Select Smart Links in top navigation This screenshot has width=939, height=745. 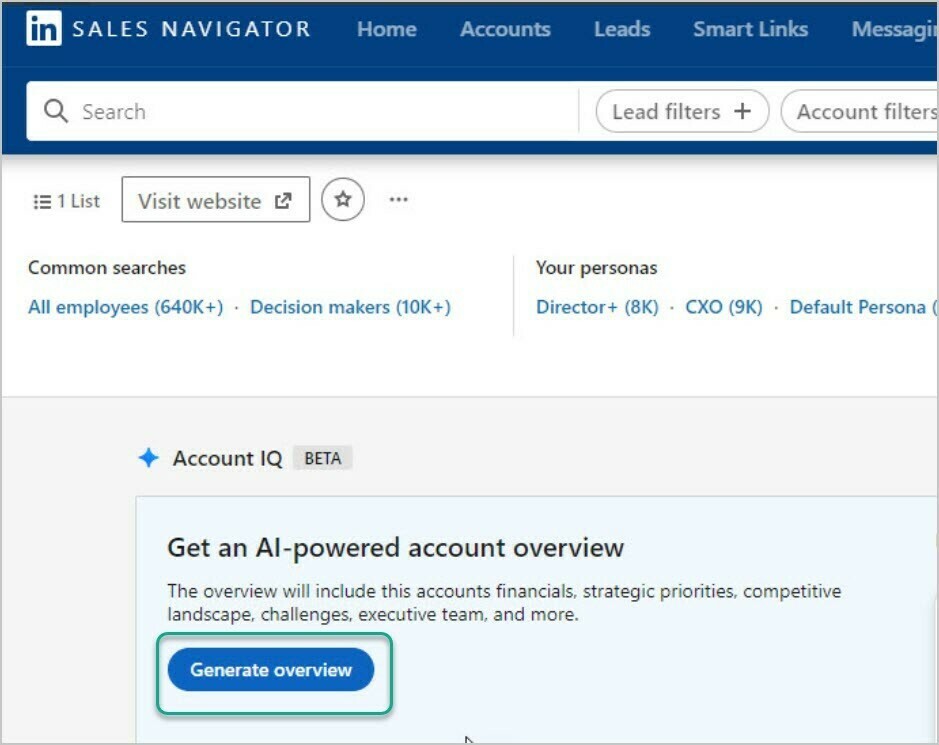coord(750,29)
